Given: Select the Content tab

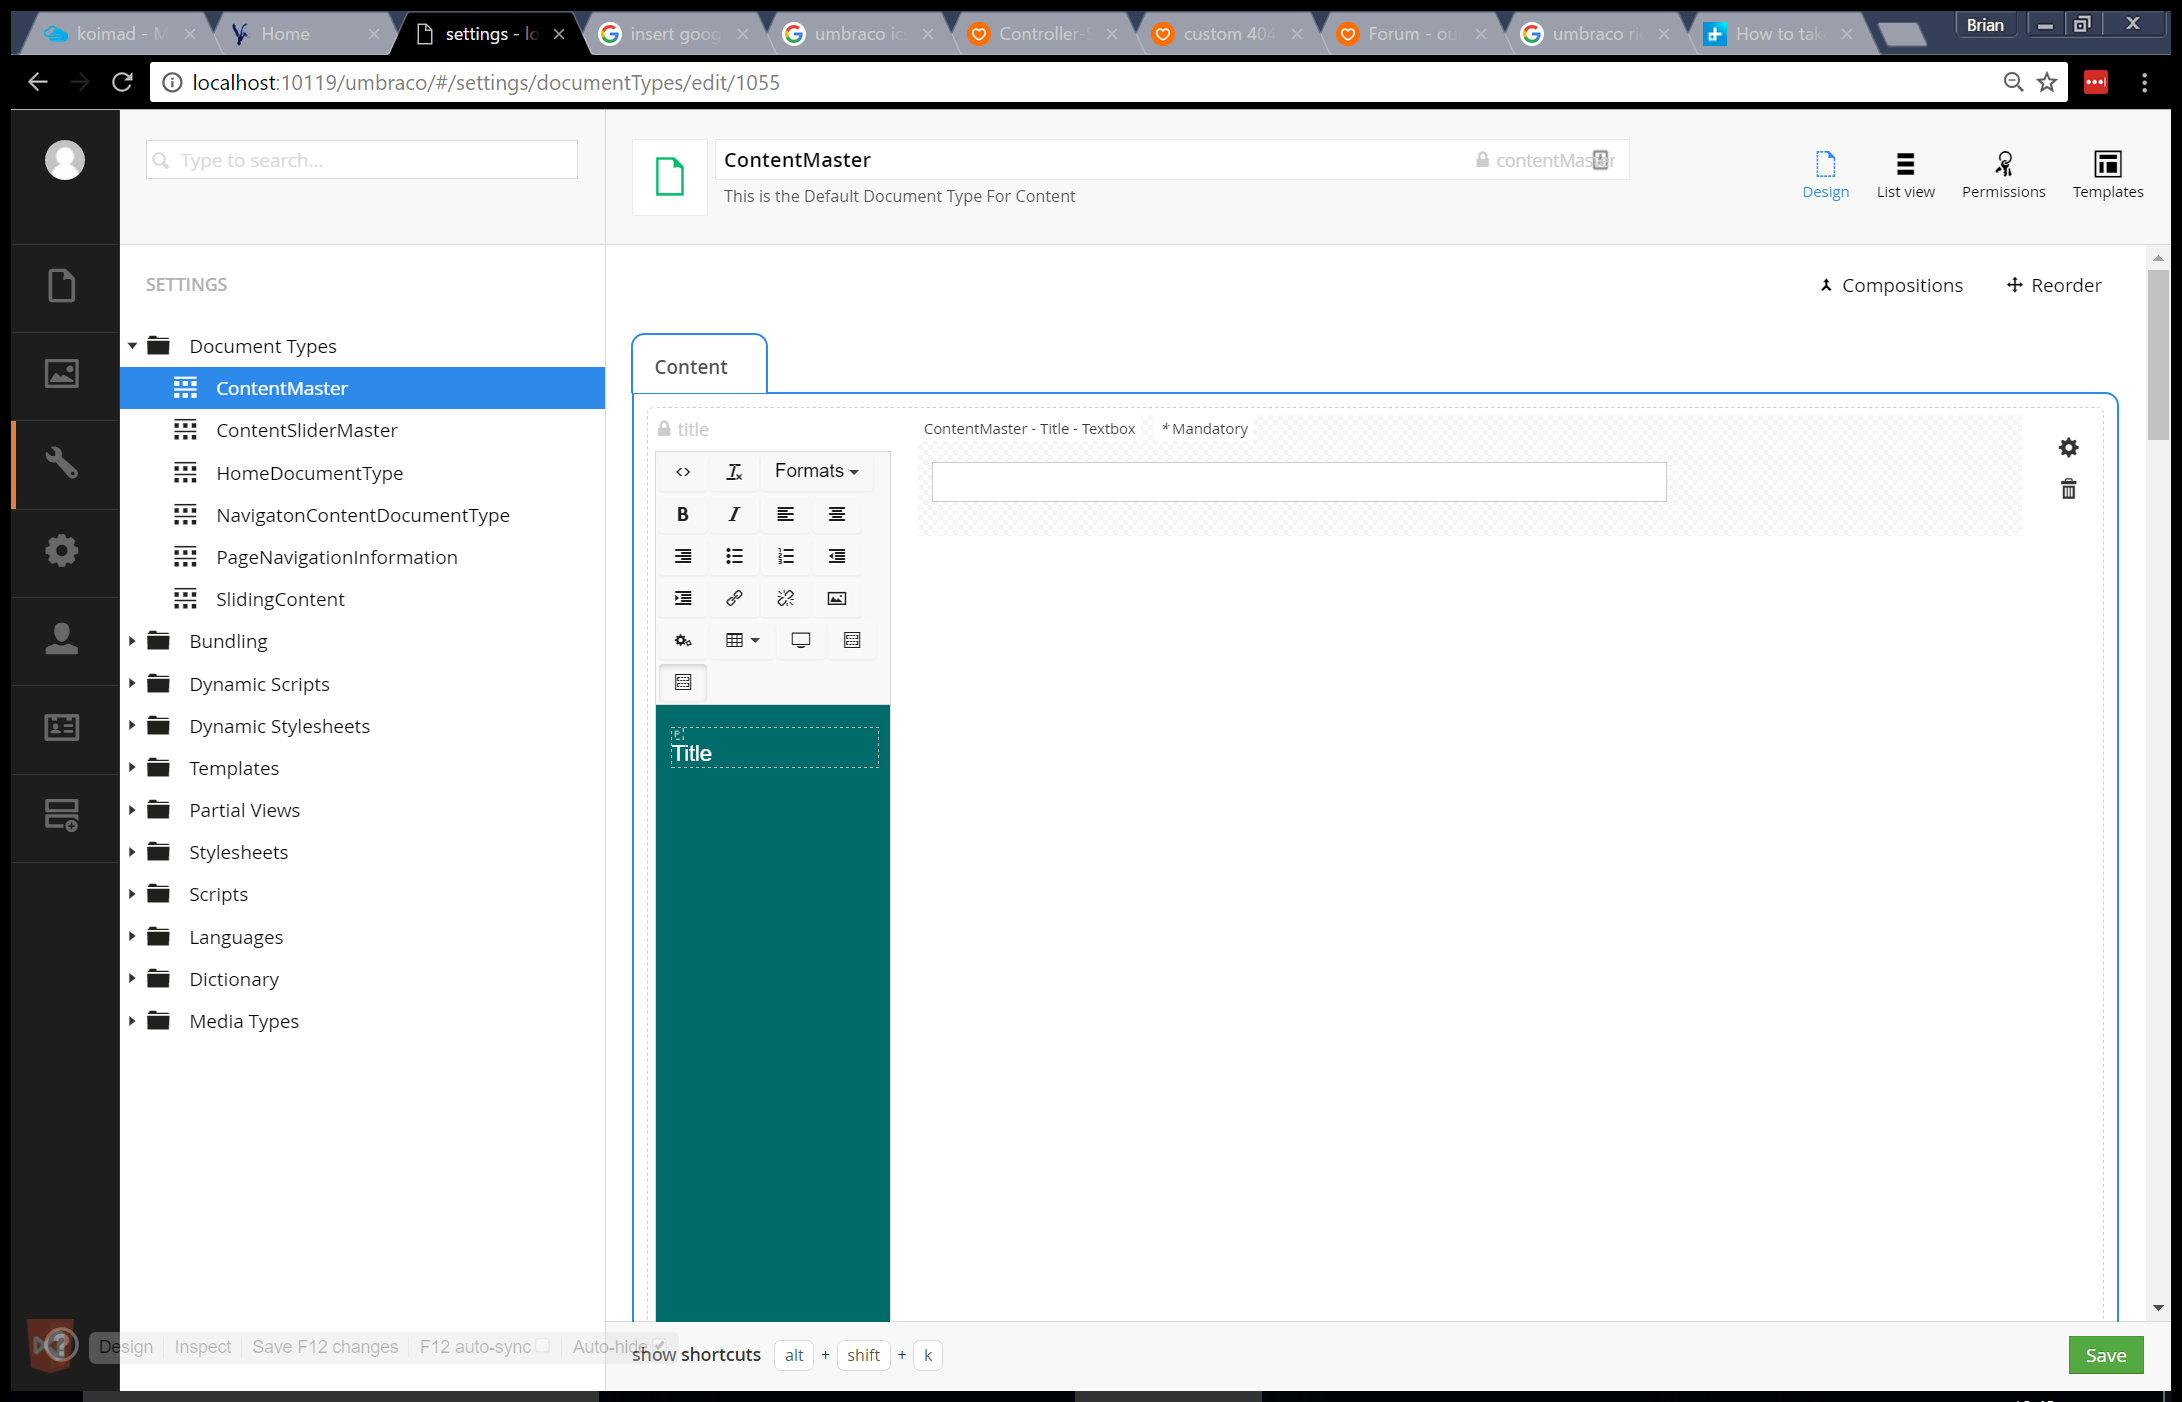Looking at the screenshot, I should click(691, 367).
